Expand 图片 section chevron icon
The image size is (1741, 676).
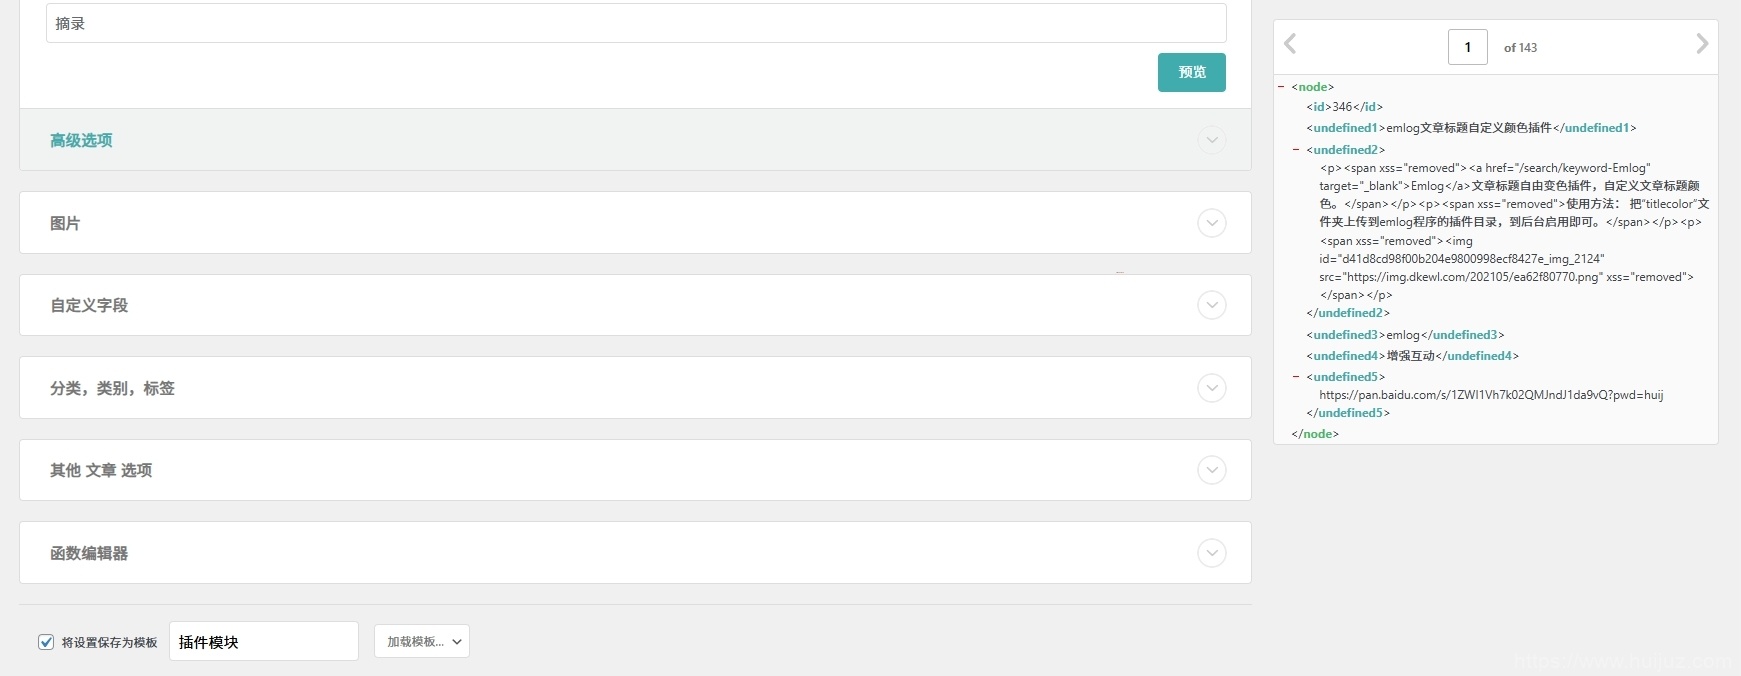pos(1212,223)
